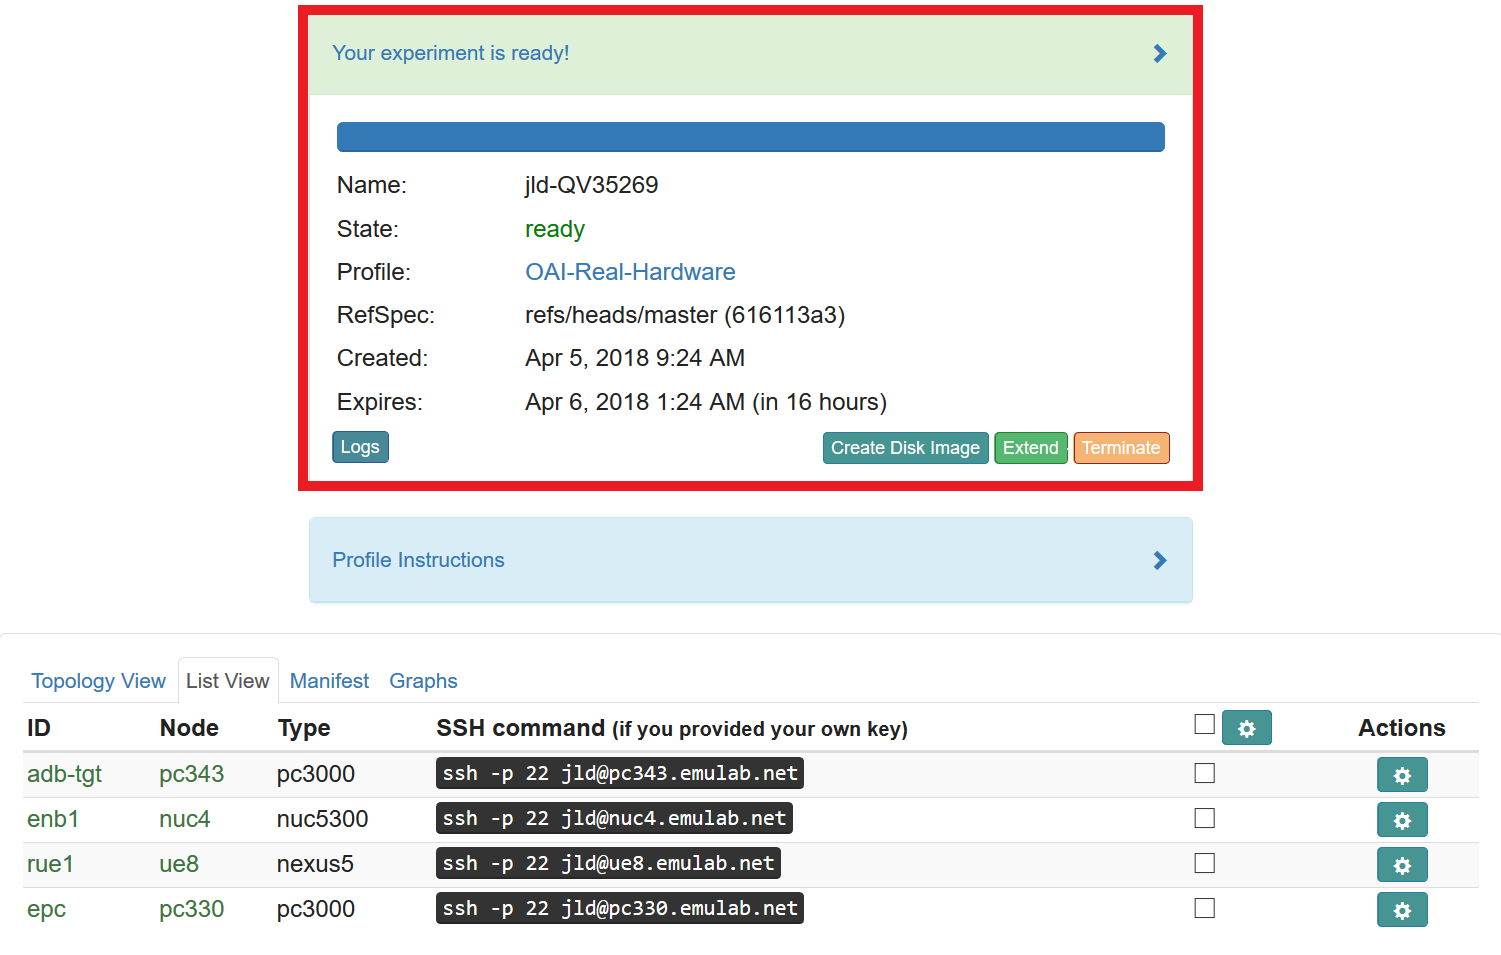Open node pc343 link
Image resolution: width=1501 pixels, height=955 pixels.
click(191, 774)
